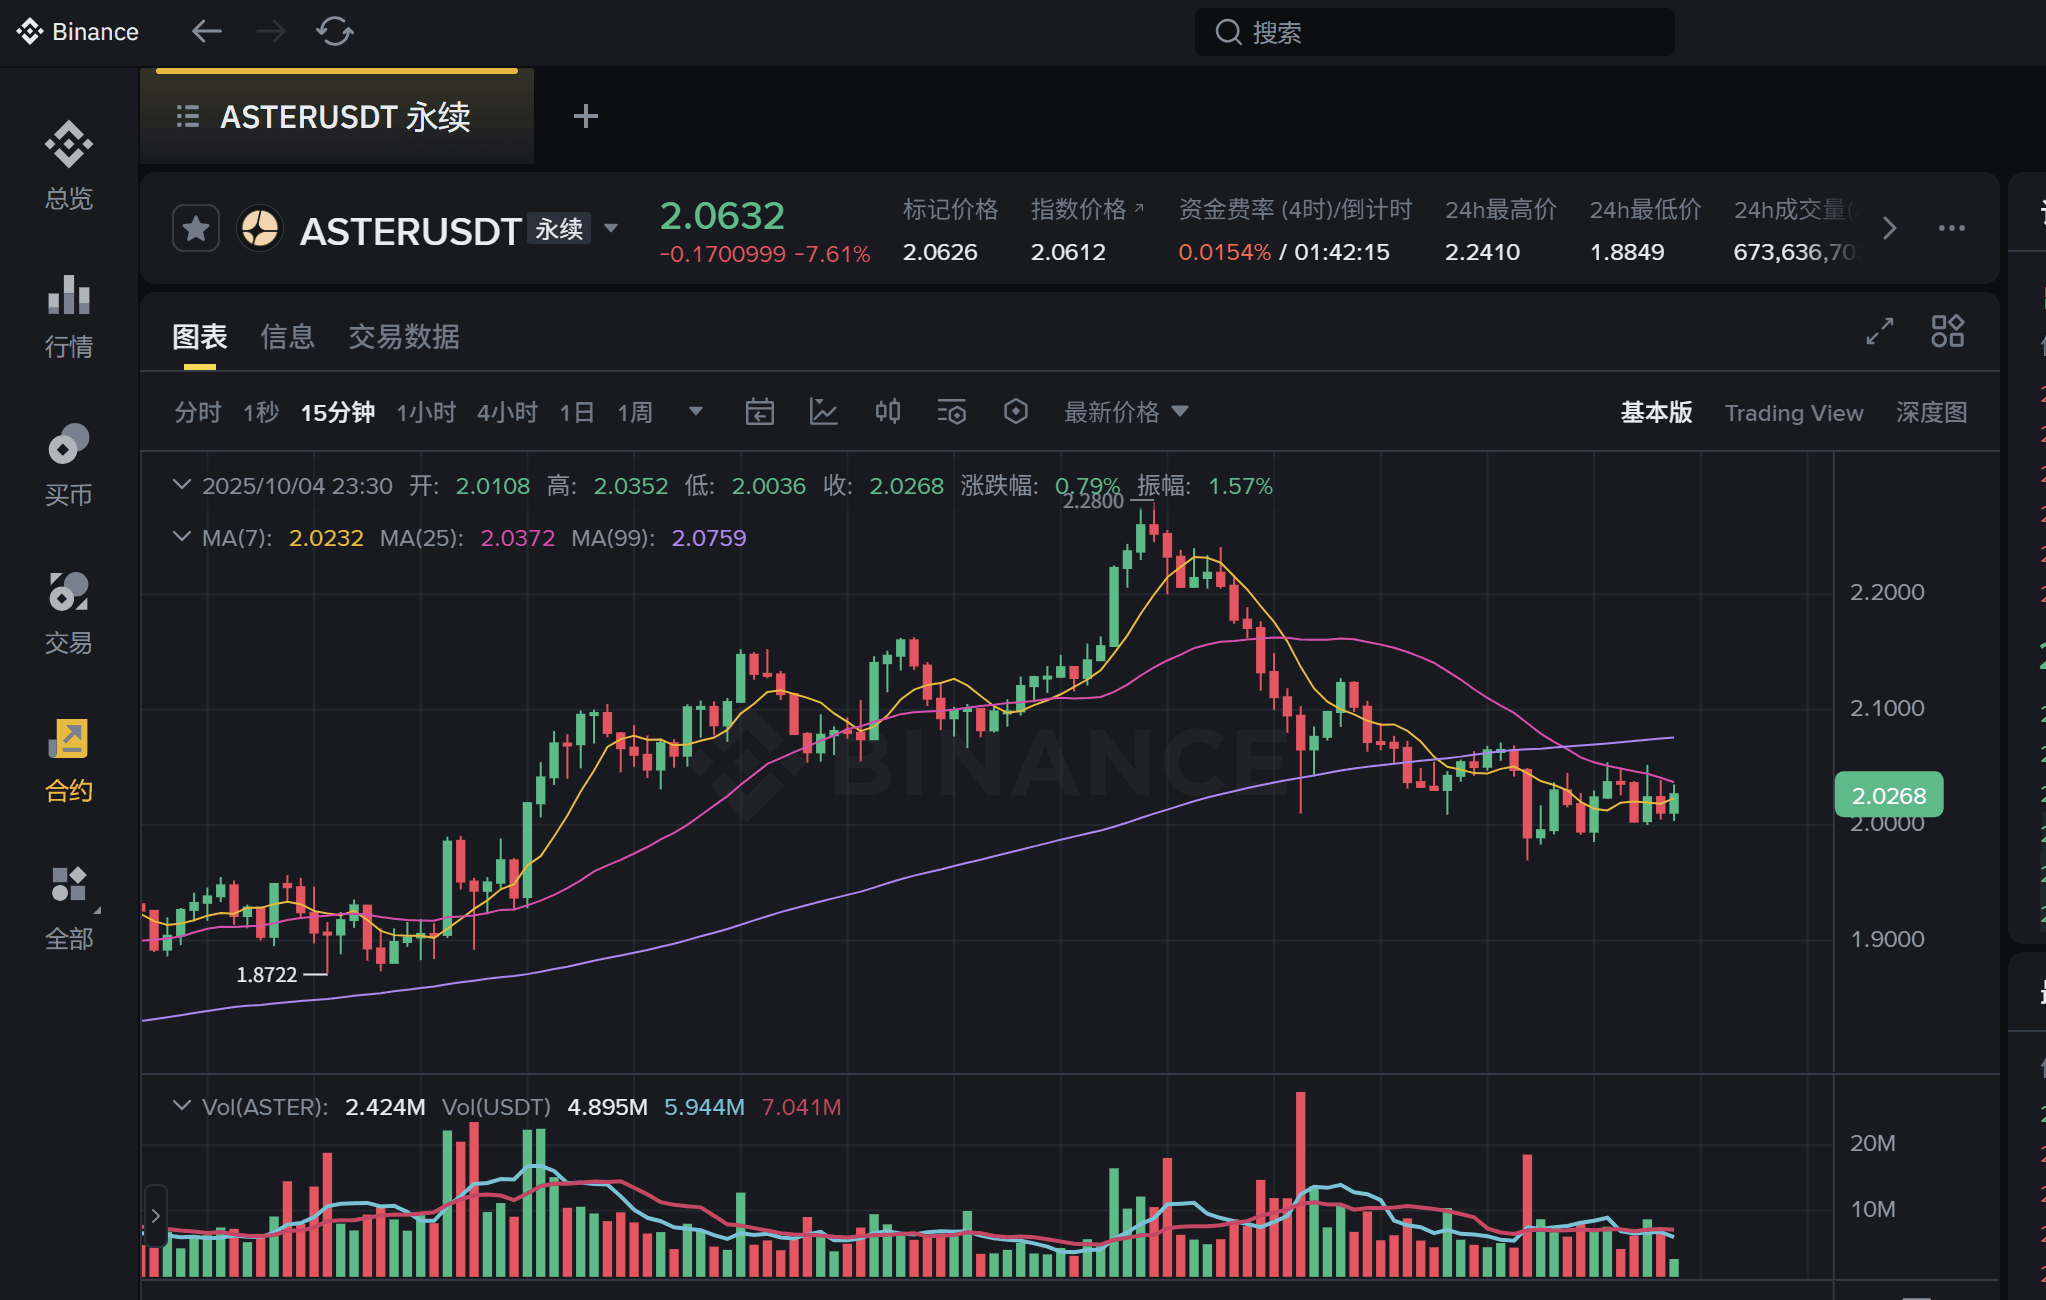The width and height of the screenshot is (2046, 1300).
Task: Open the 最新价格 price type dropdown
Action: pos(1125,412)
